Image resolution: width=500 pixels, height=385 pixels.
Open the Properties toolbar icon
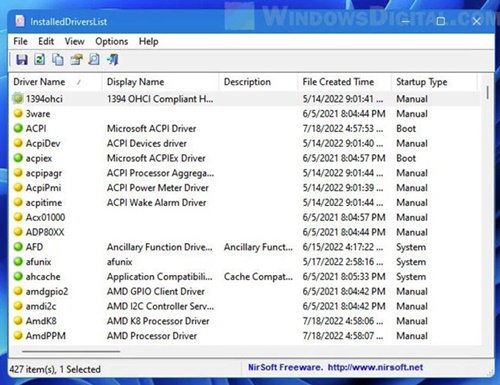pos(76,60)
